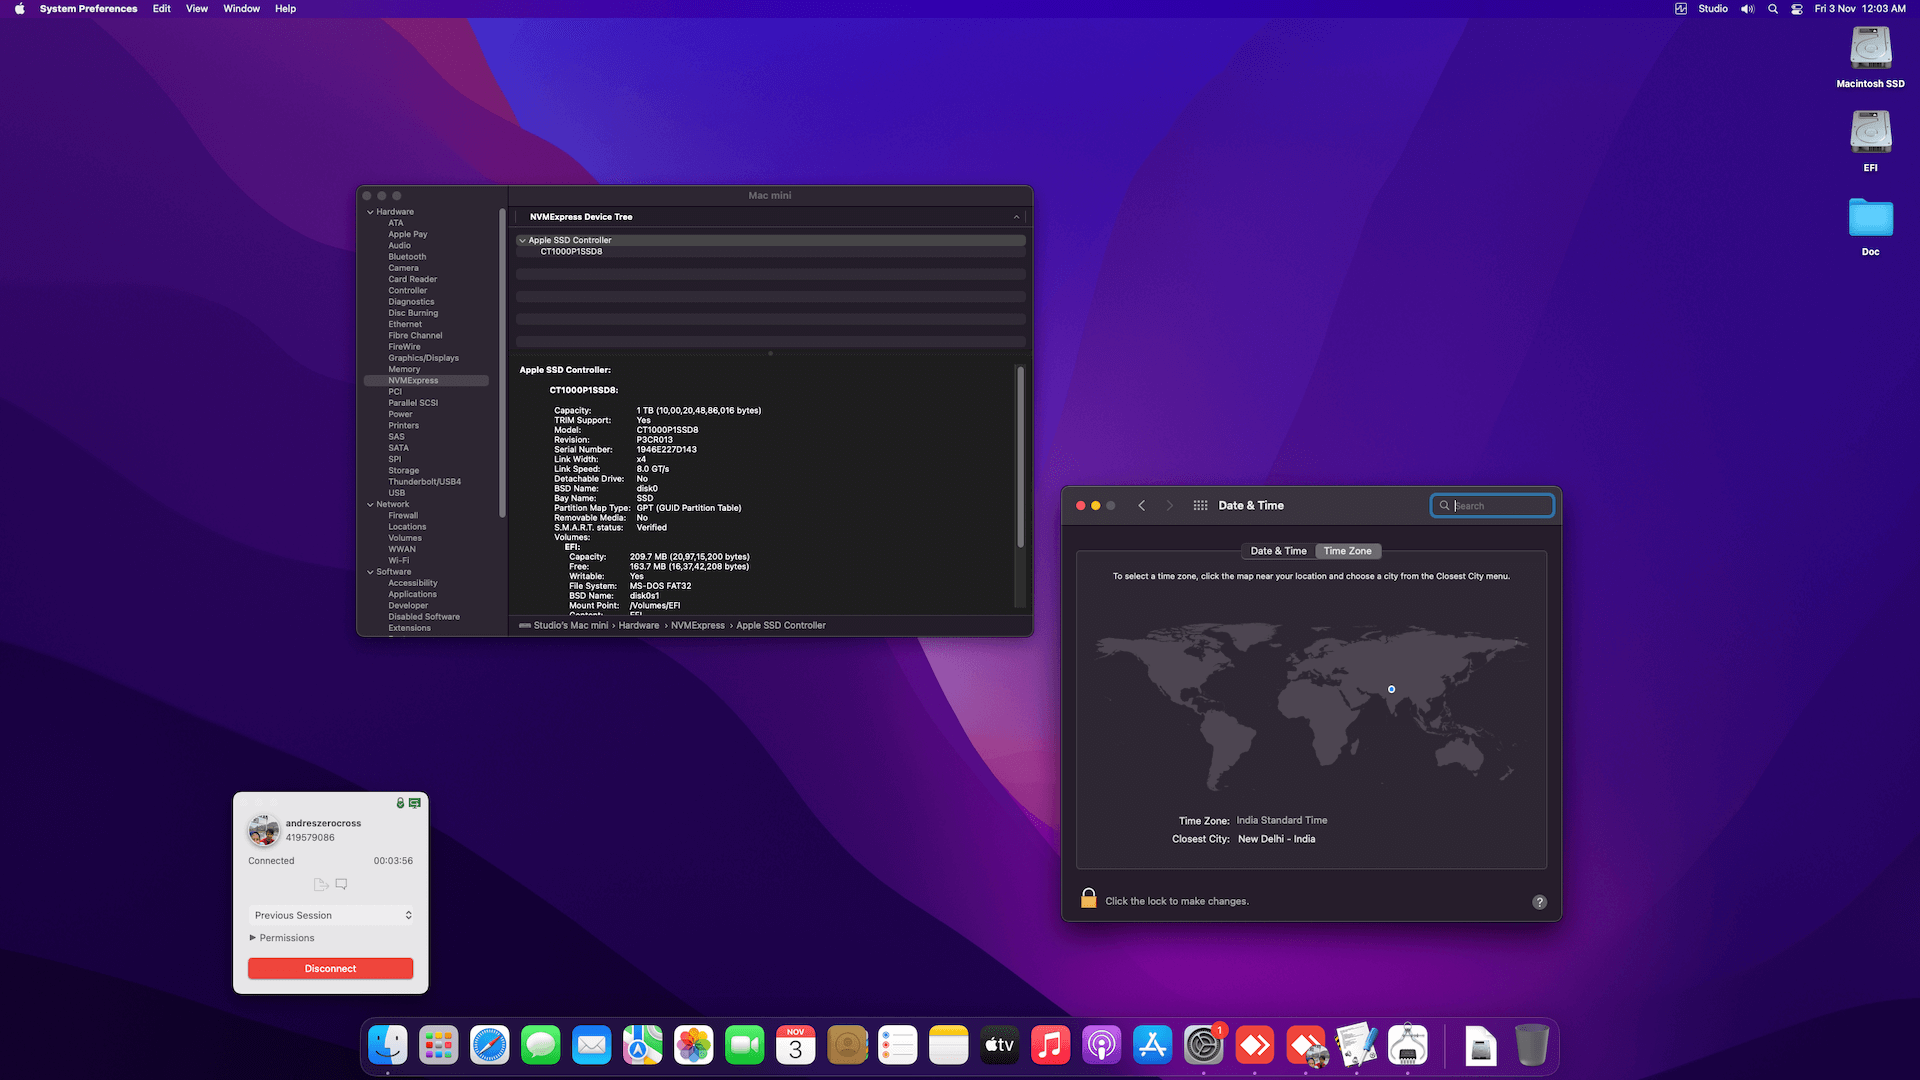
Task: Click the green encryption lock icon in AnyDesk
Action: (x=400, y=803)
